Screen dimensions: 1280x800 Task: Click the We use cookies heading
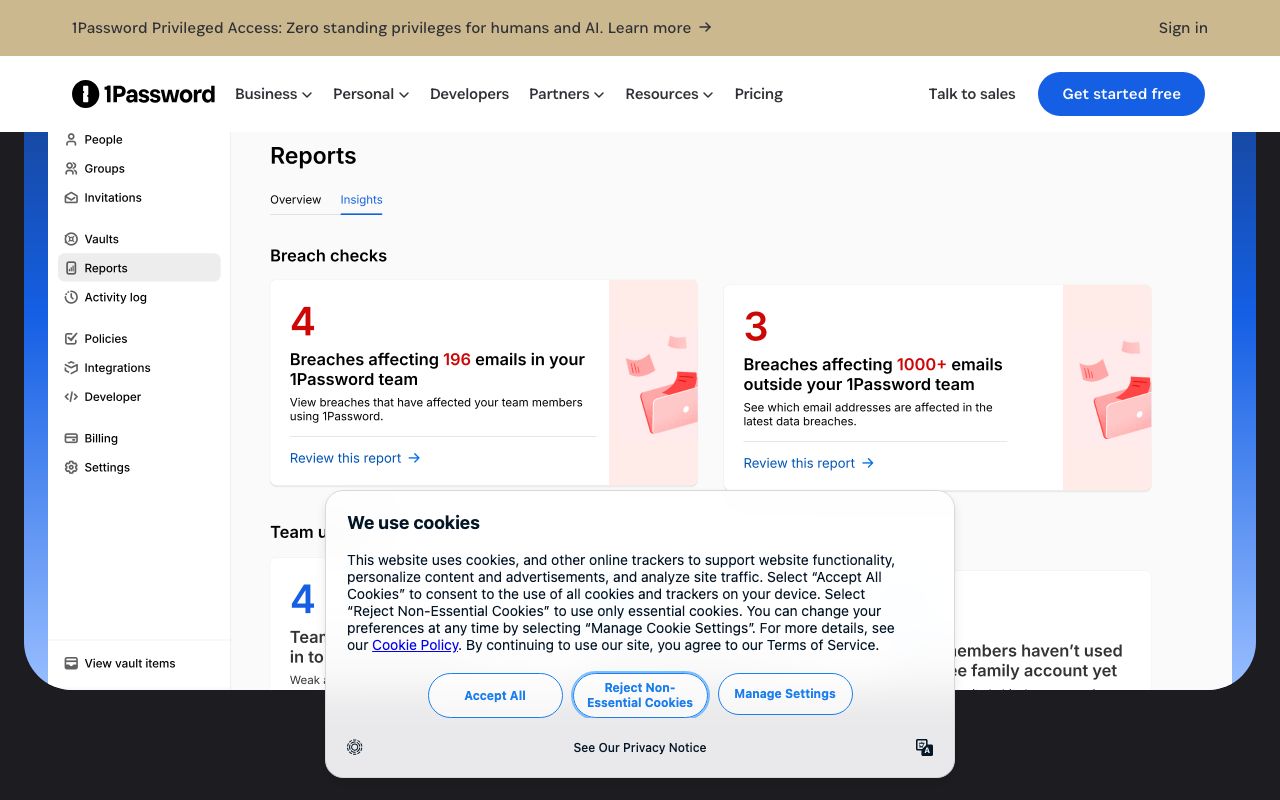413,523
